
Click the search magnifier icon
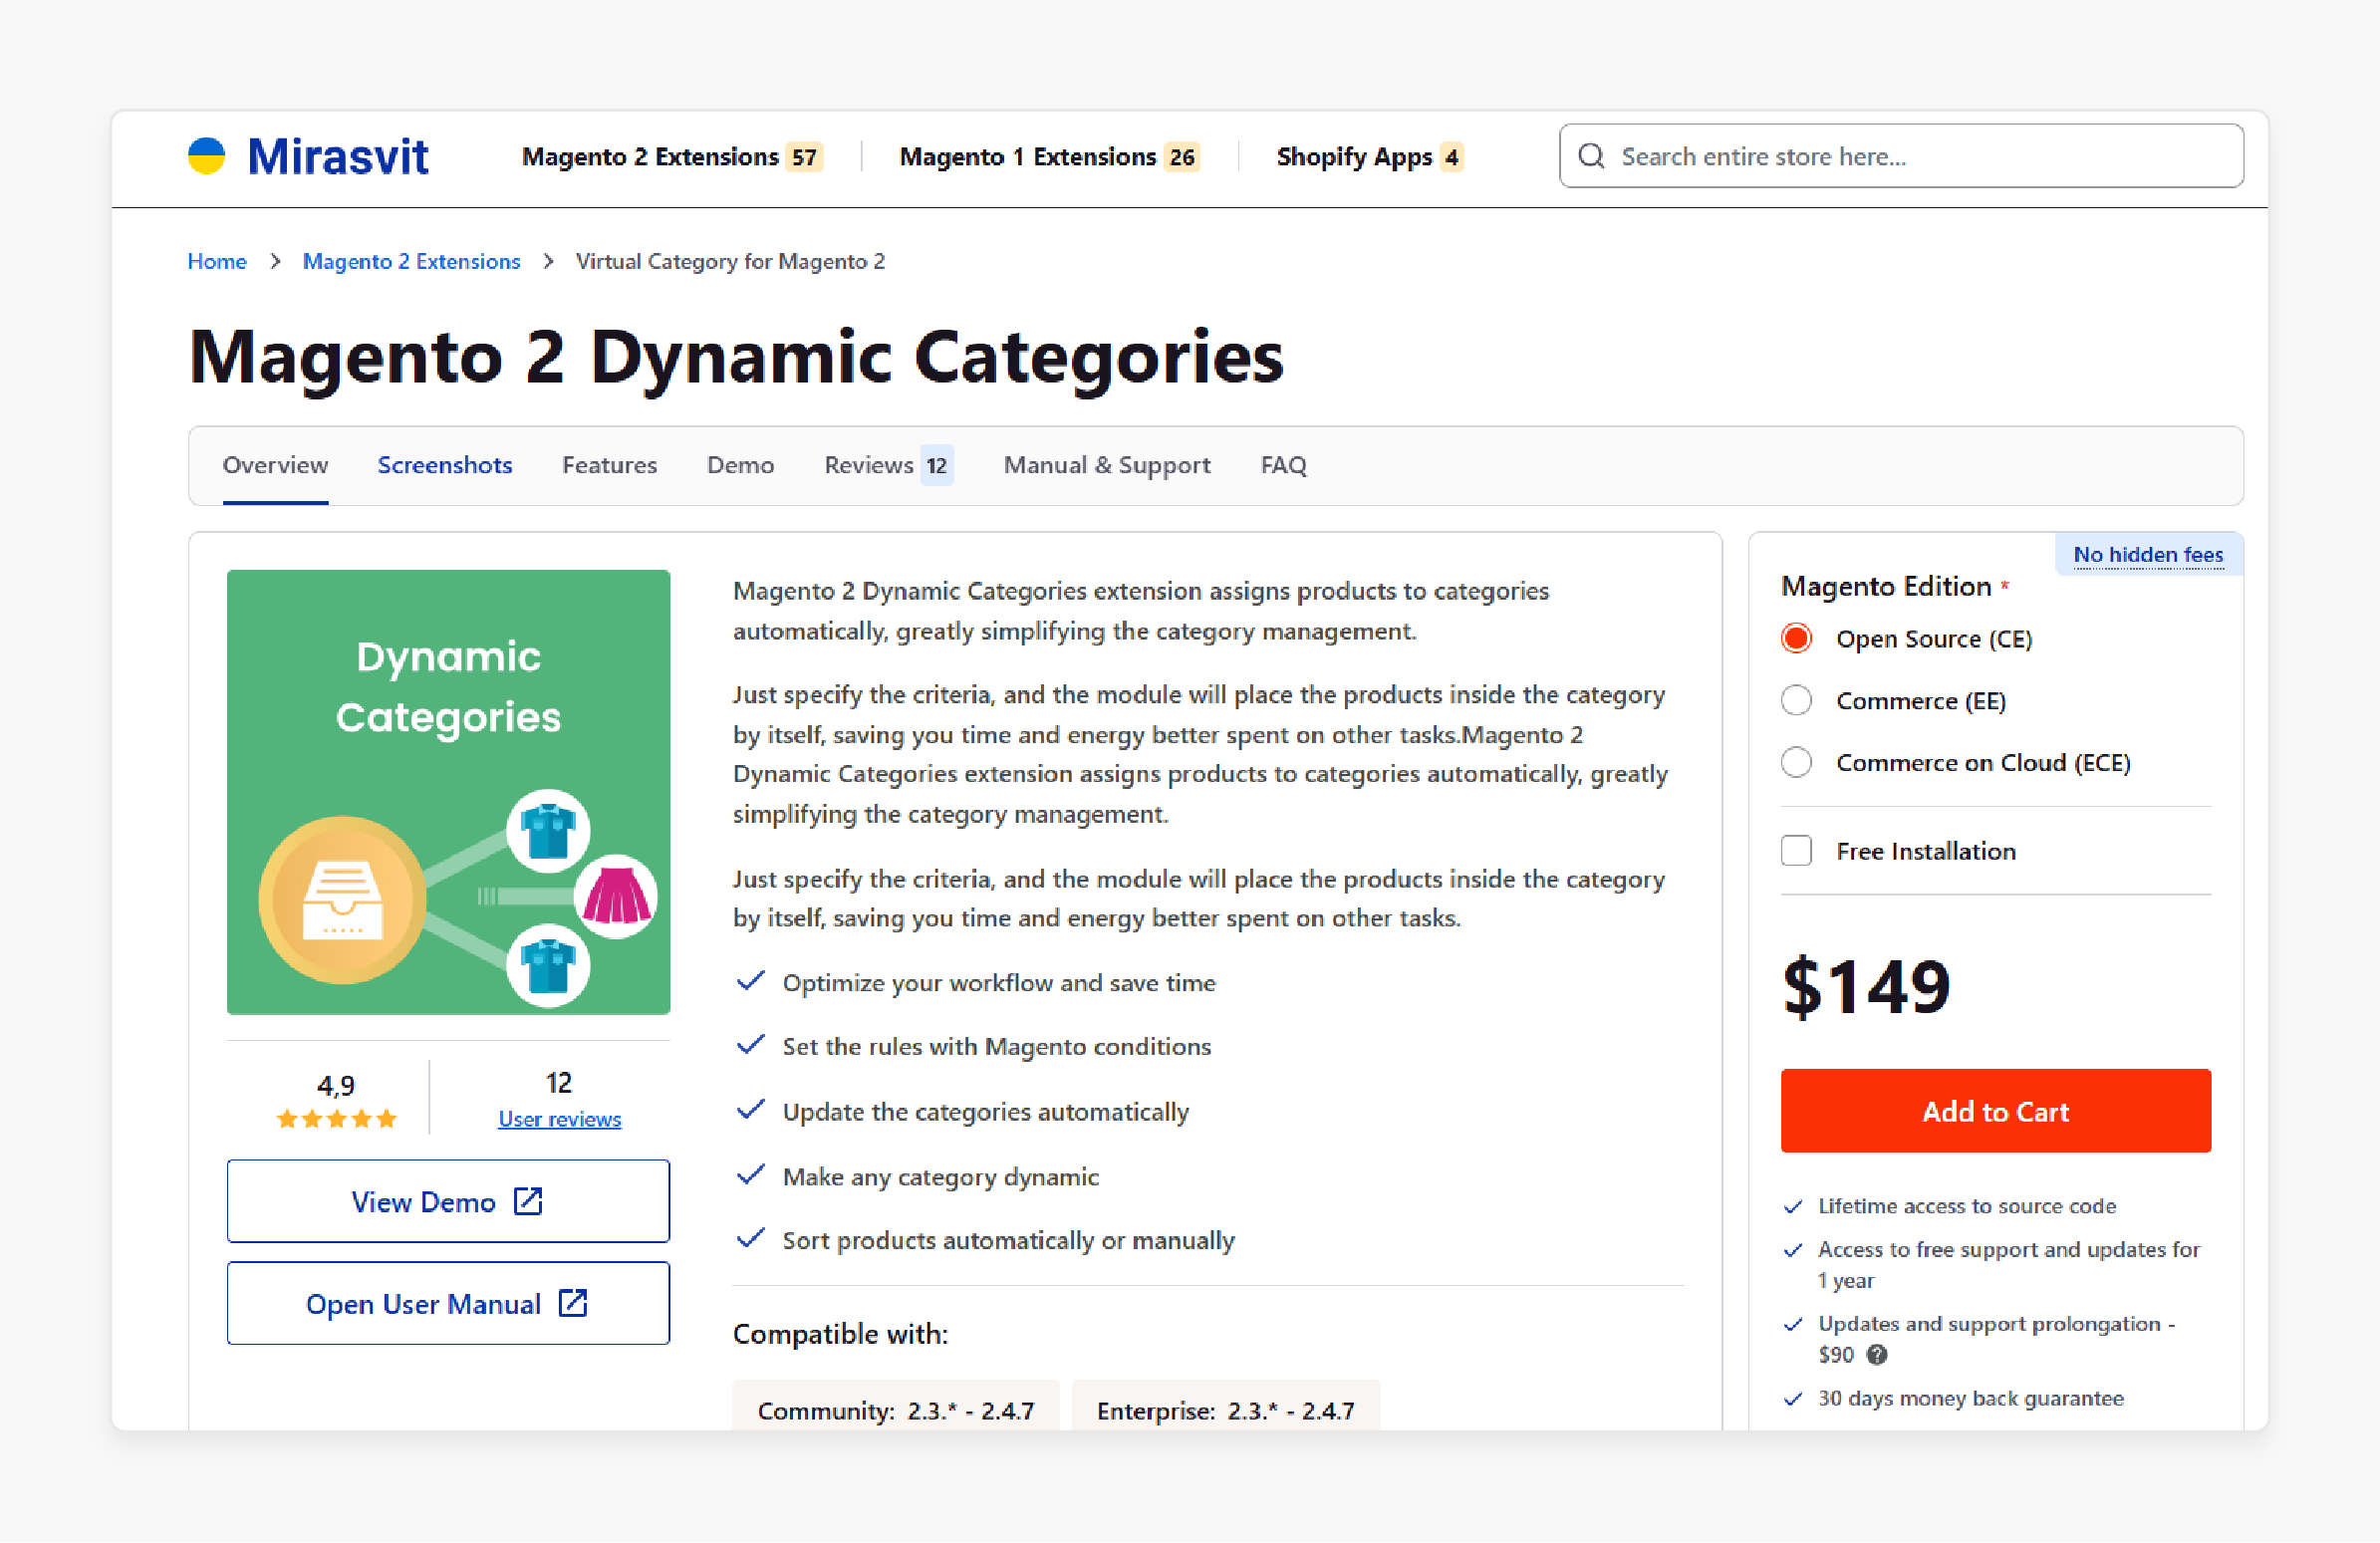pyautogui.click(x=1591, y=156)
